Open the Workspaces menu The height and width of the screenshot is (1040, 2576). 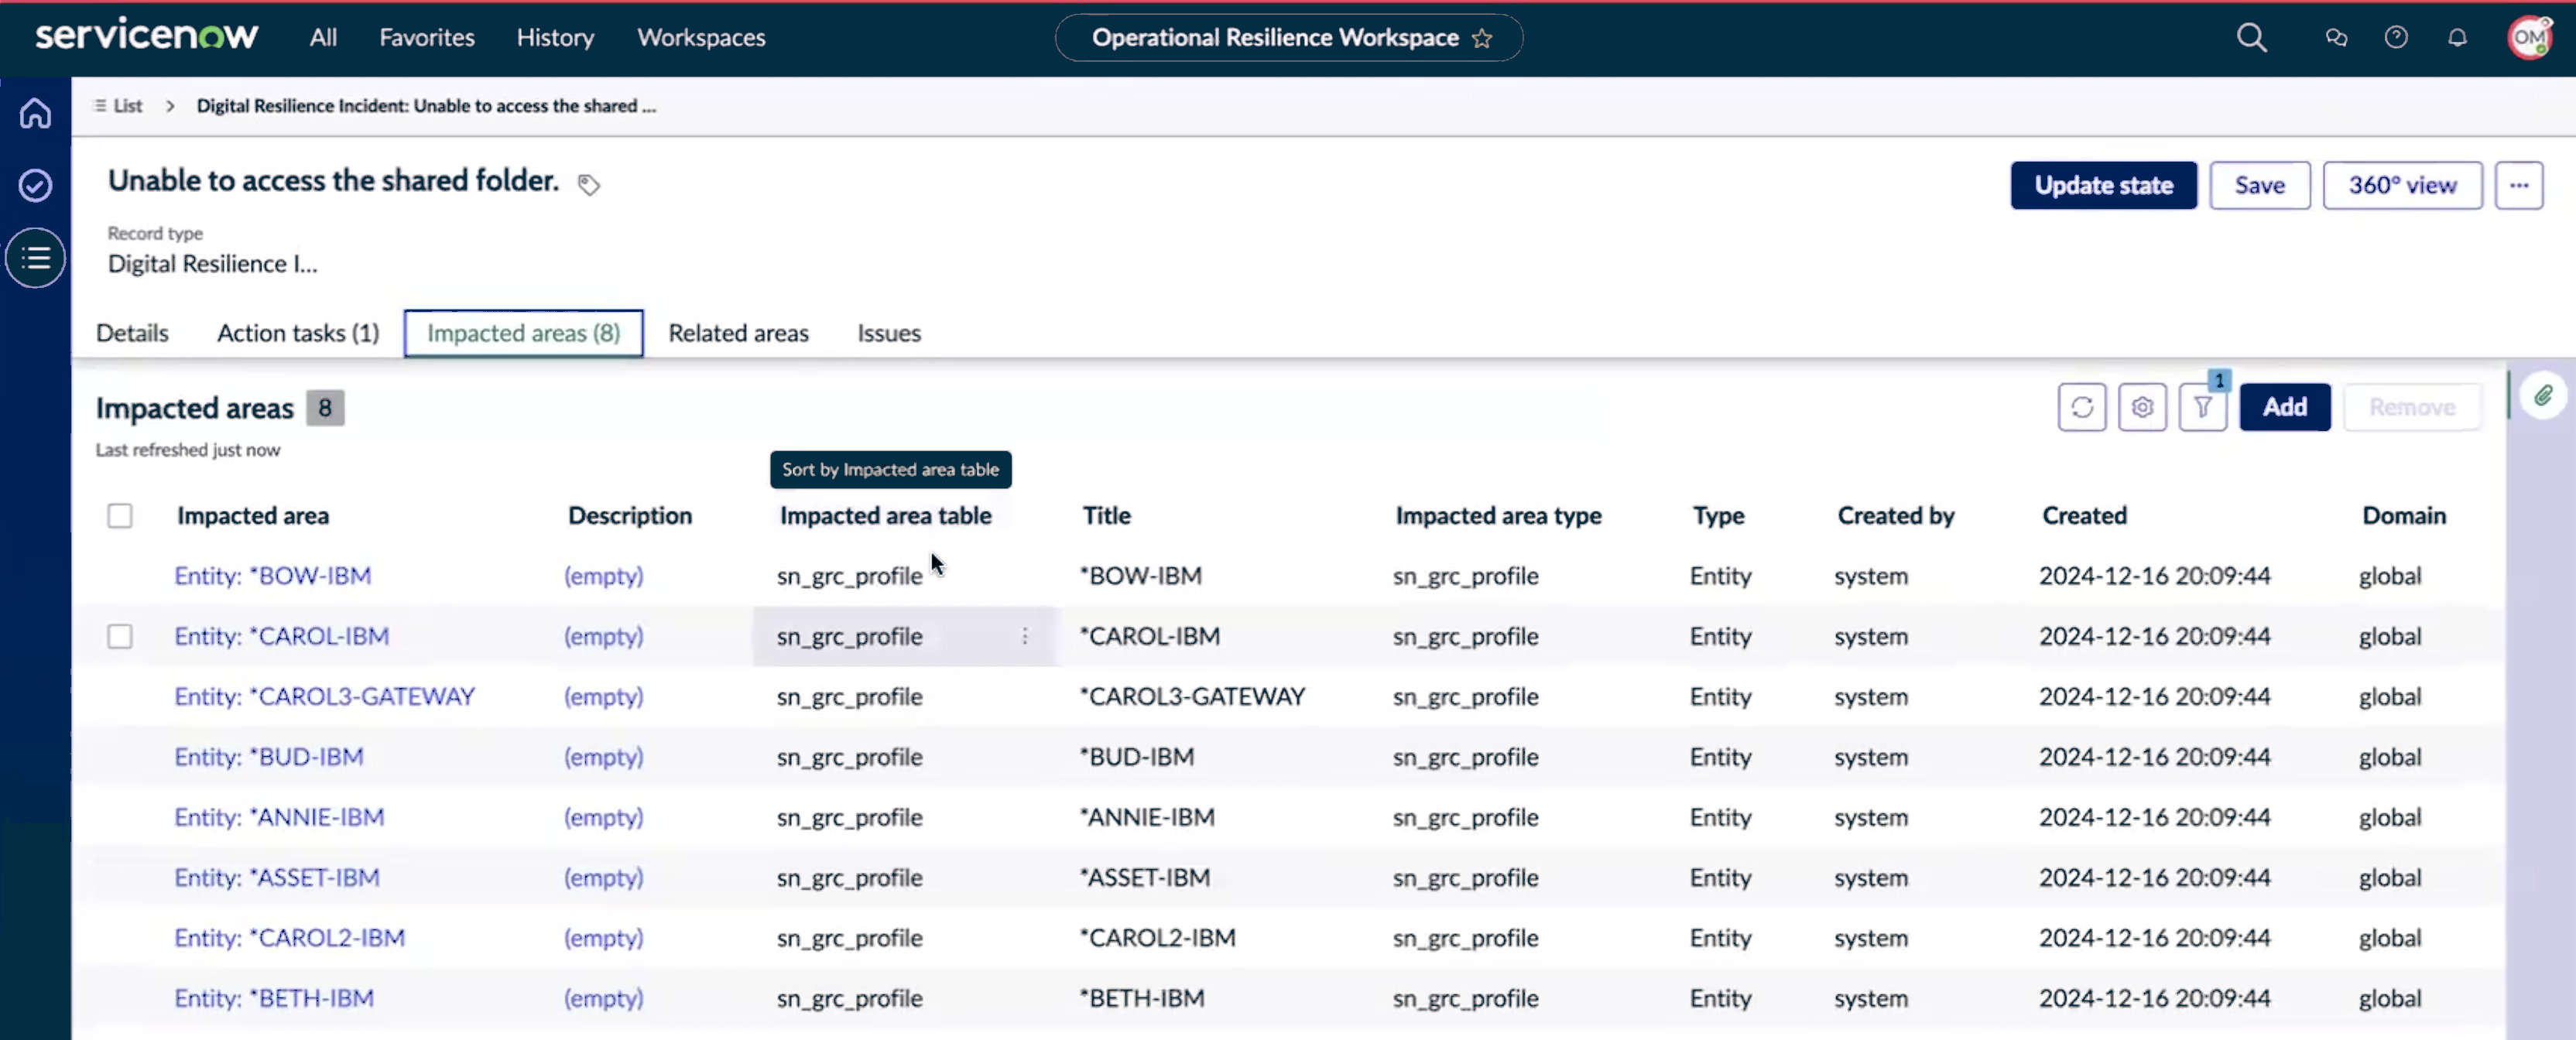pos(701,38)
